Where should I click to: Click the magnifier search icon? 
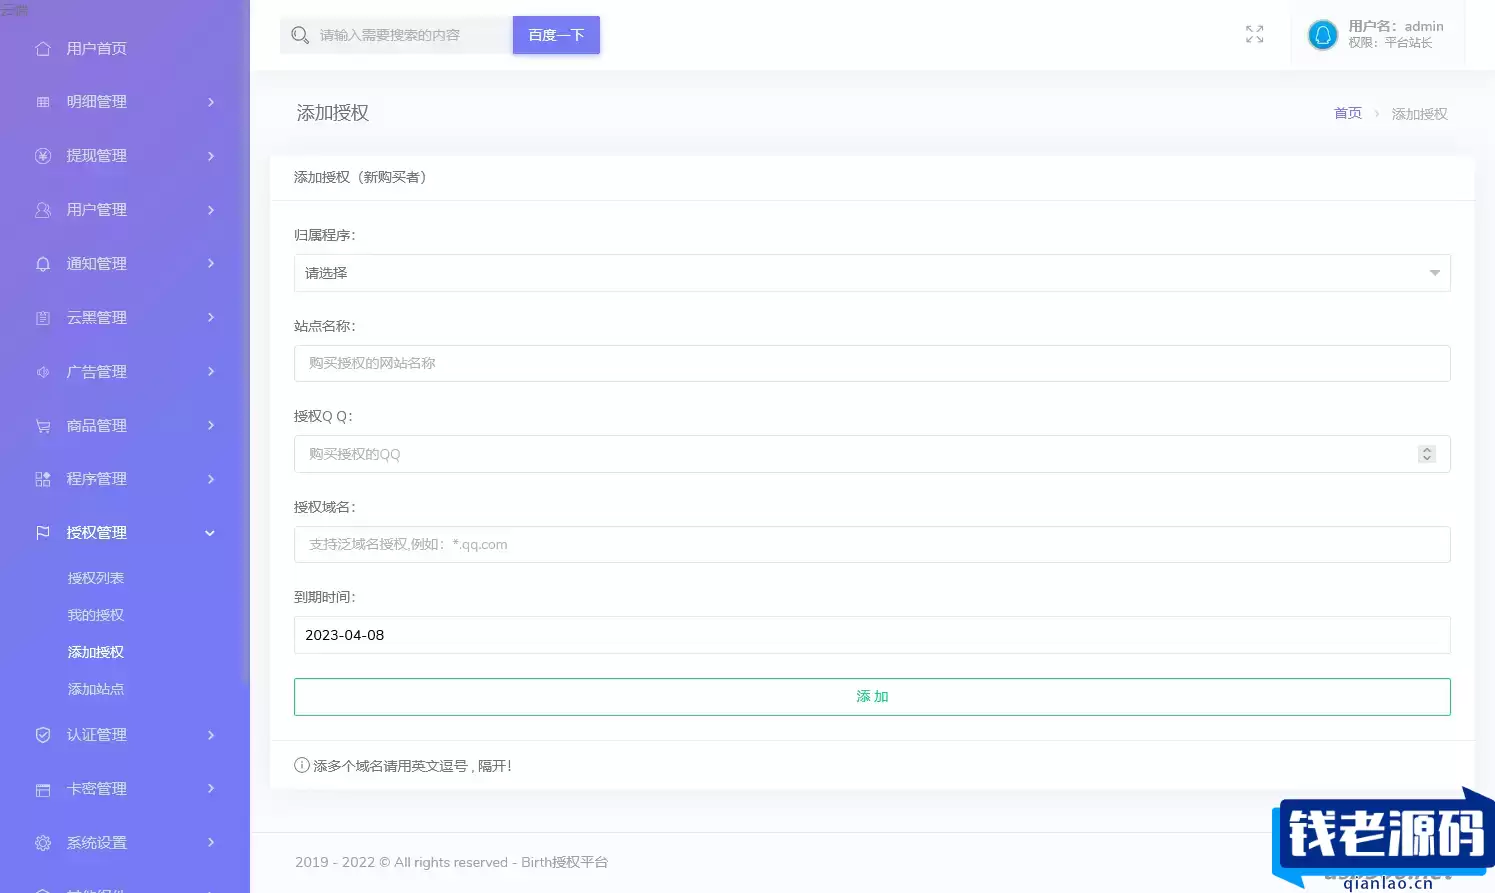(300, 35)
